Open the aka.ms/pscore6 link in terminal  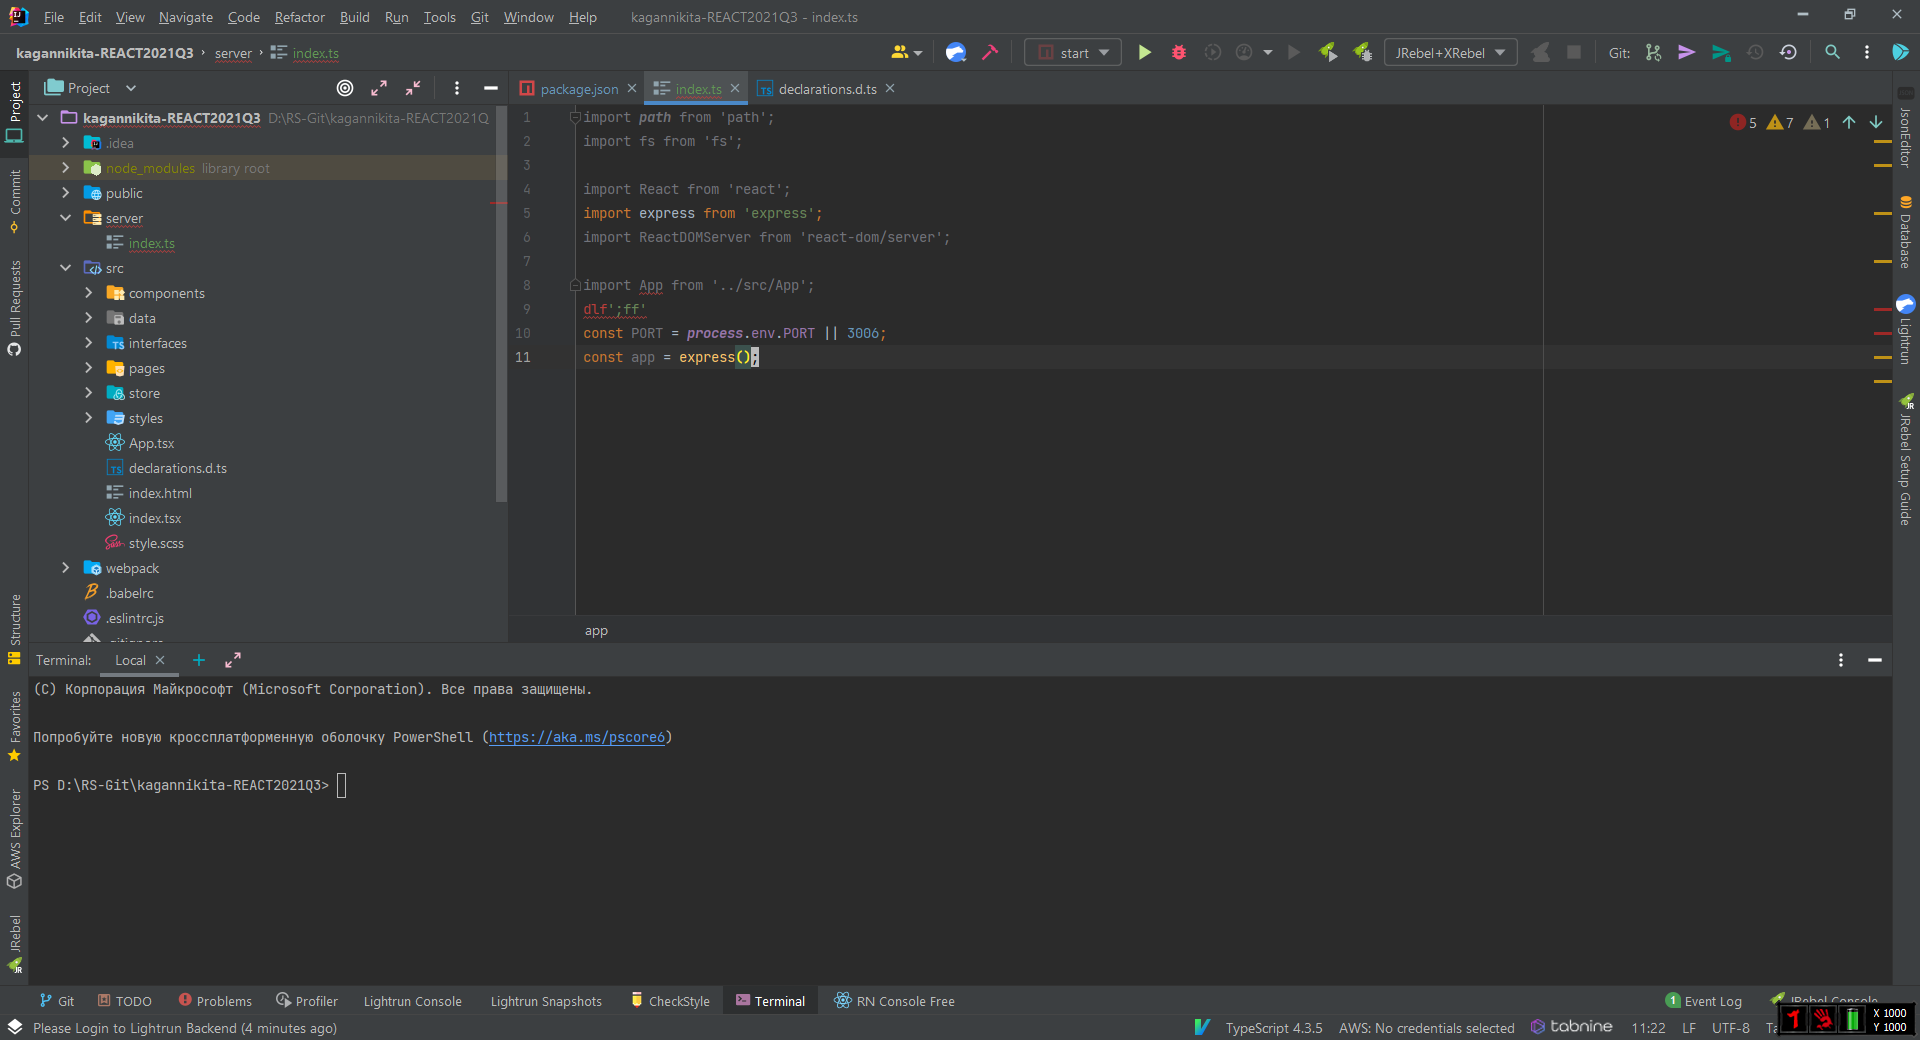pyautogui.click(x=577, y=737)
